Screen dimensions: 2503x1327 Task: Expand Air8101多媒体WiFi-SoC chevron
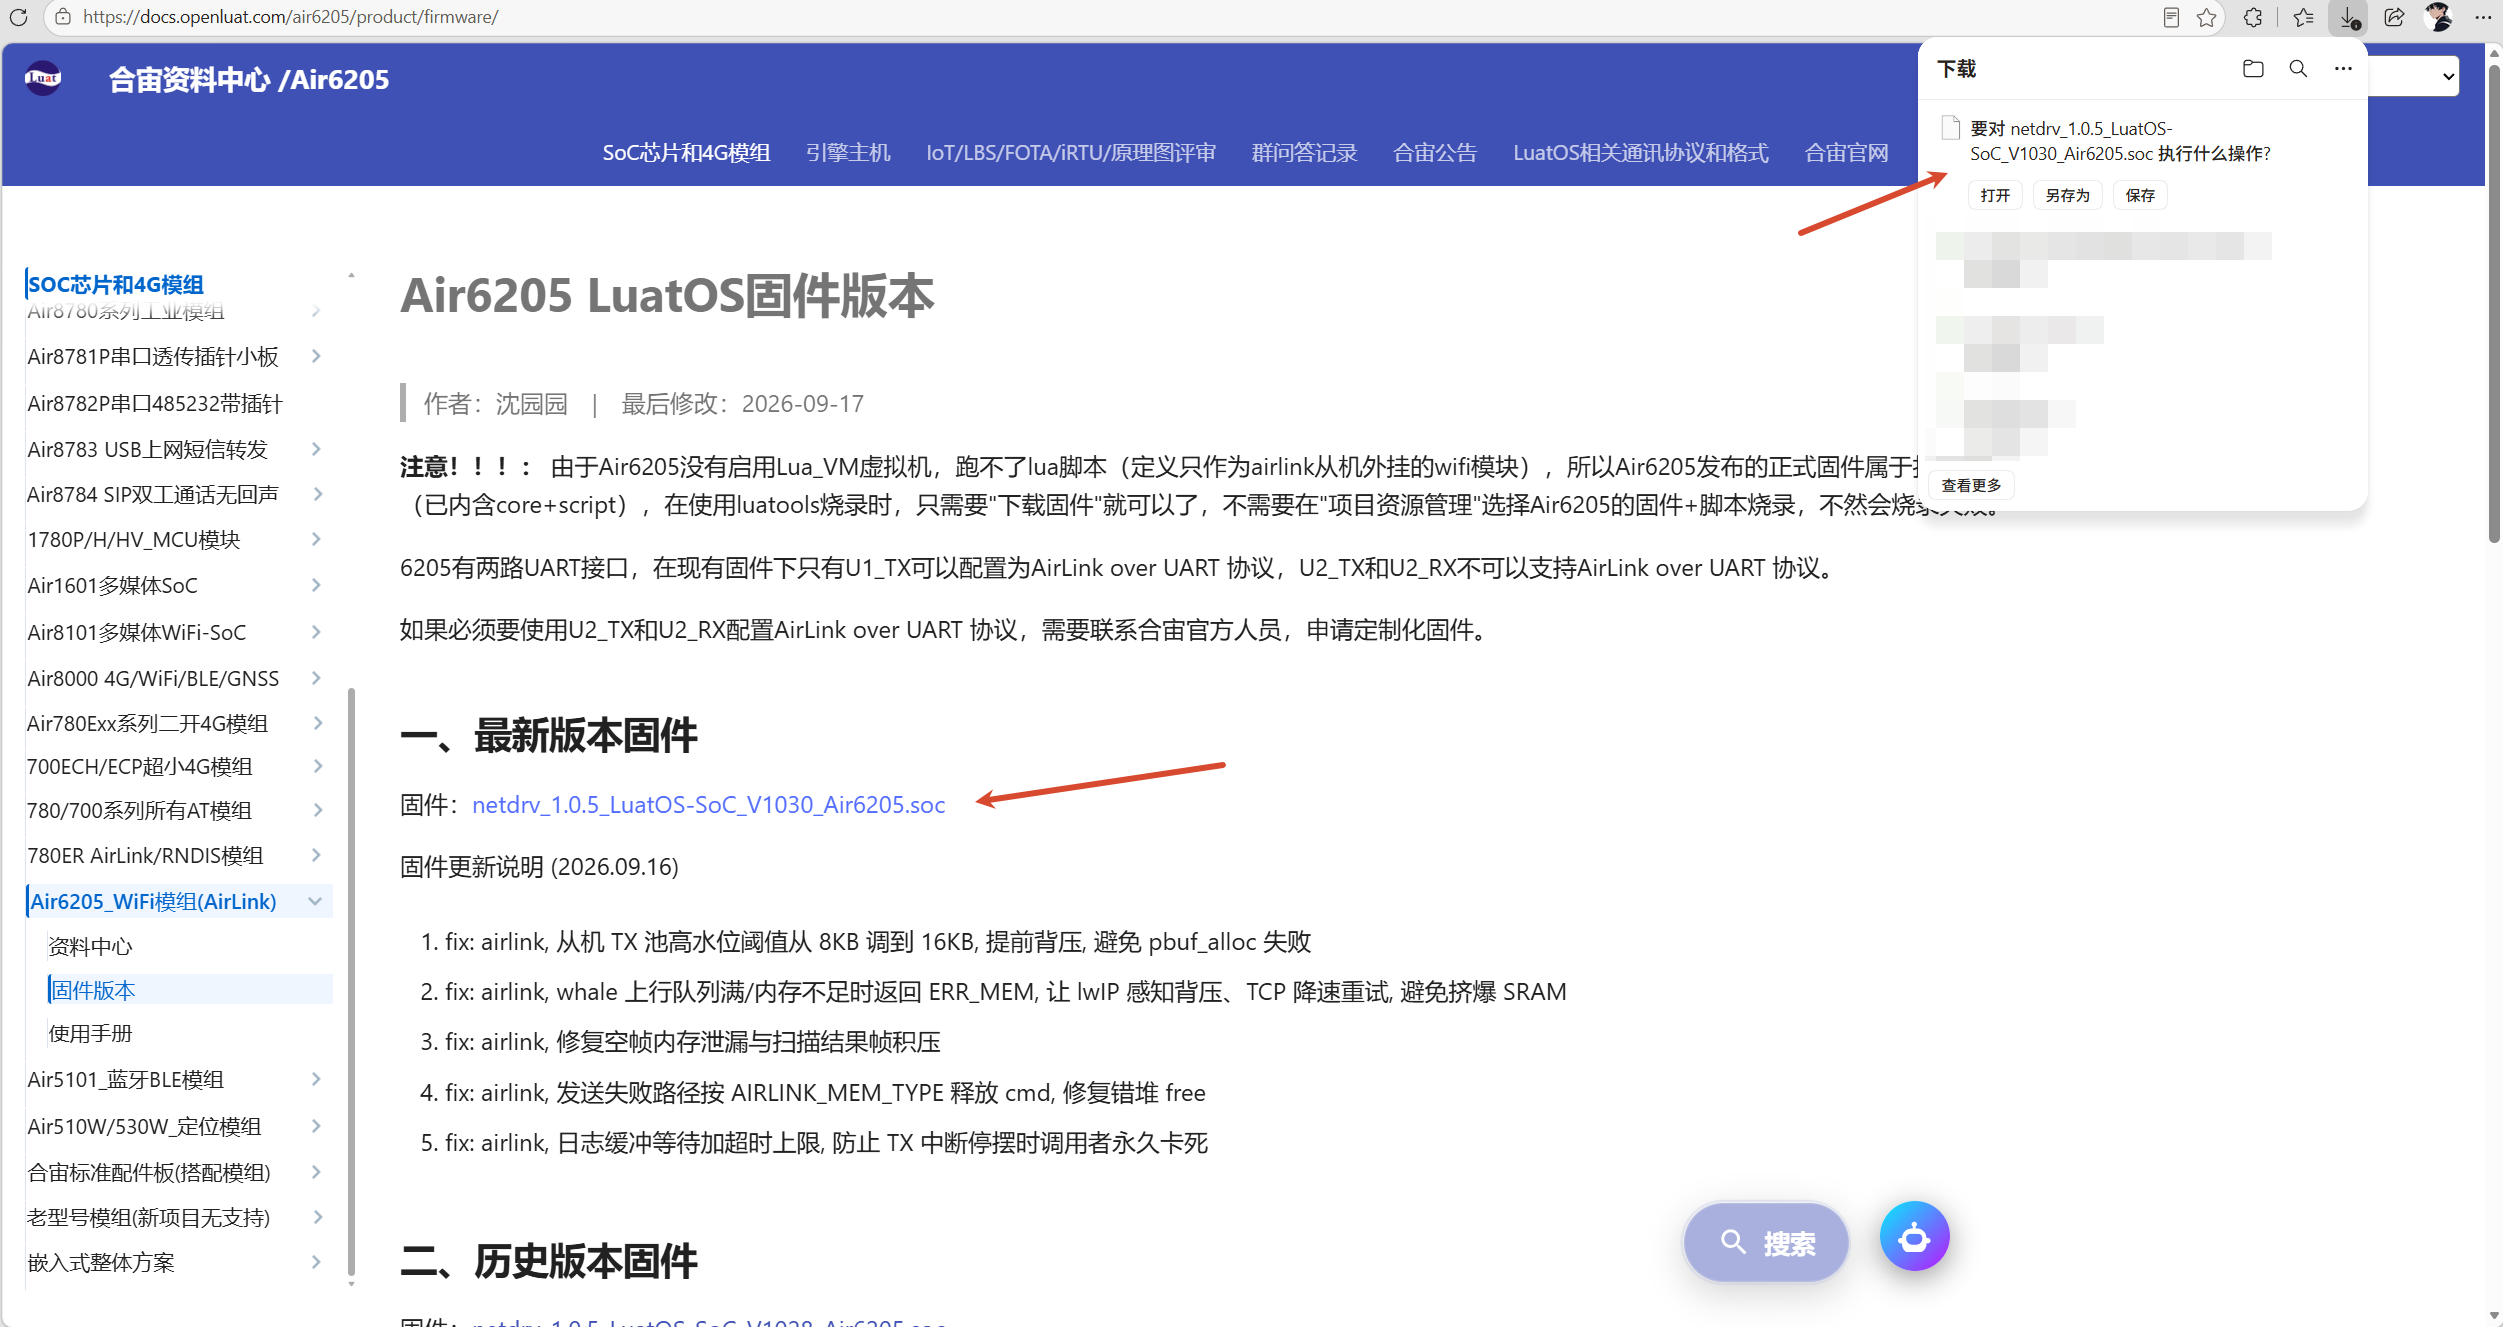click(316, 632)
